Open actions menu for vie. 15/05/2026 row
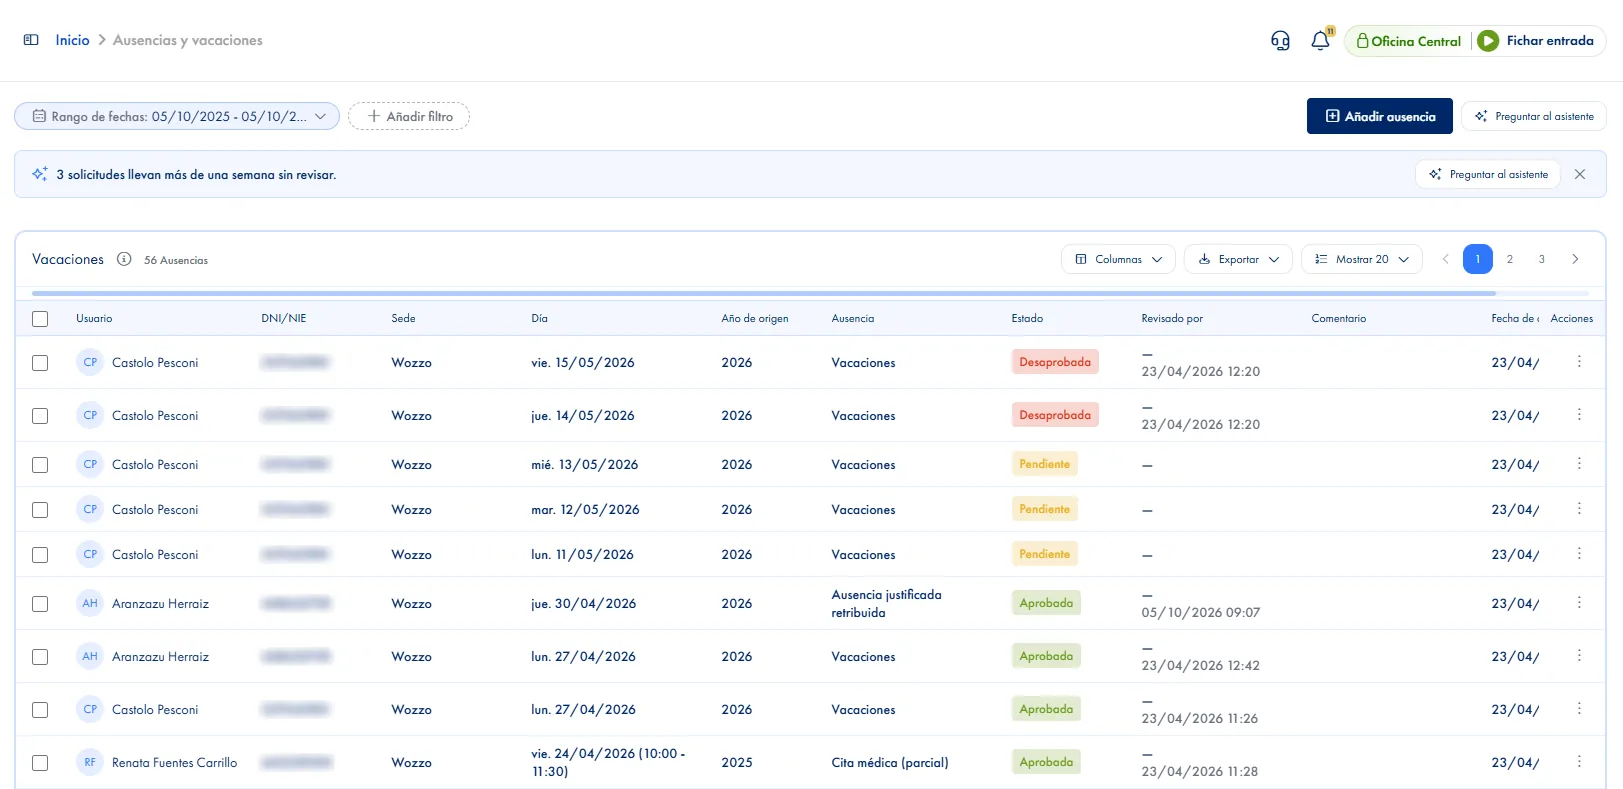The height and width of the screenshot is (789, 1623). point(1579,362)
